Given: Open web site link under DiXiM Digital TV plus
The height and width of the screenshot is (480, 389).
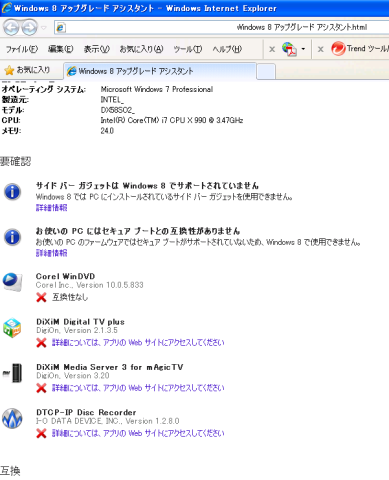Looking at the screenshot, I should point(138,343).
